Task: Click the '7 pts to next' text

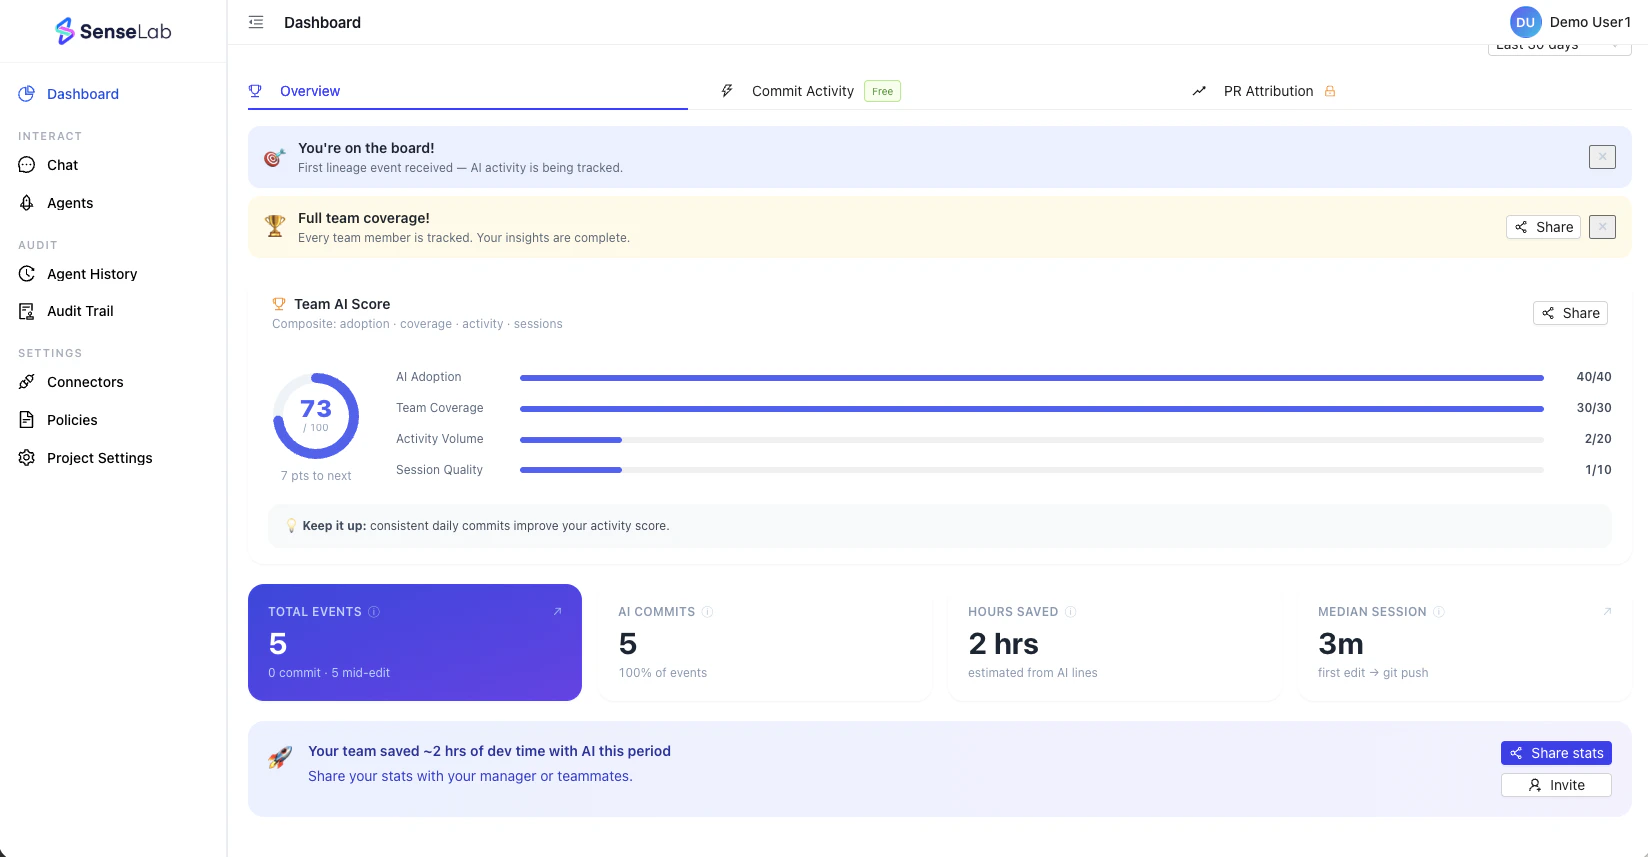Action: [316, 476]
